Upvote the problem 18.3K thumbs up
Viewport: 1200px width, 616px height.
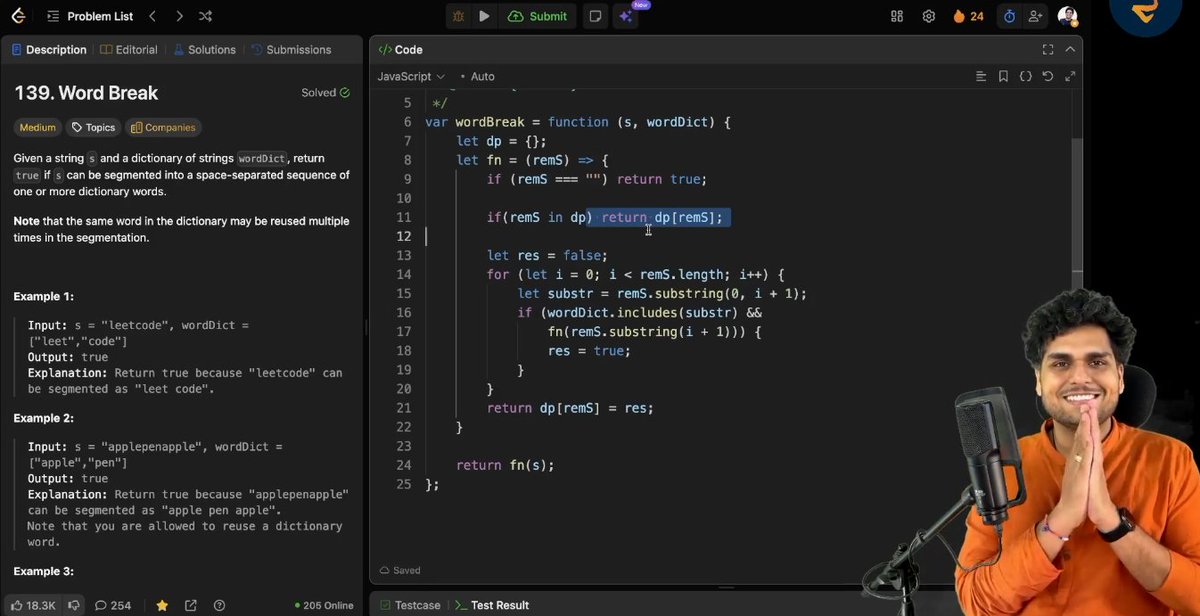pos(34,605)
